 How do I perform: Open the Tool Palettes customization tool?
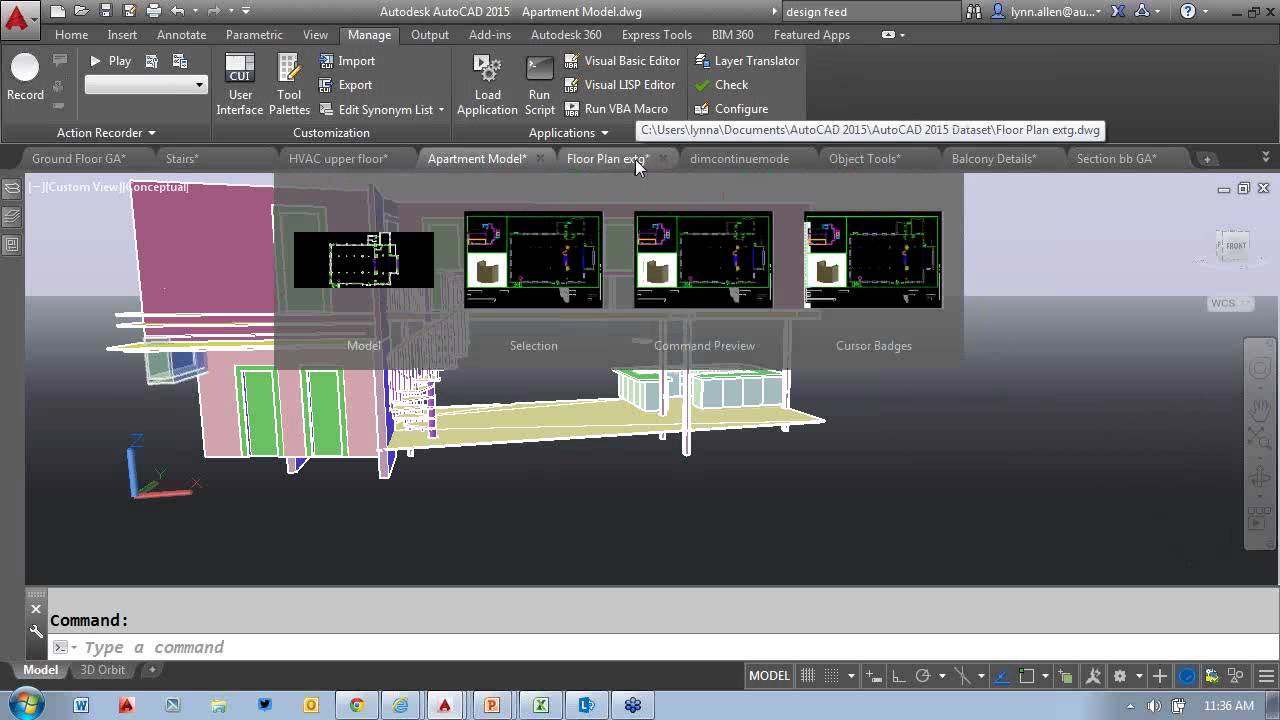(x=289, y=84)
